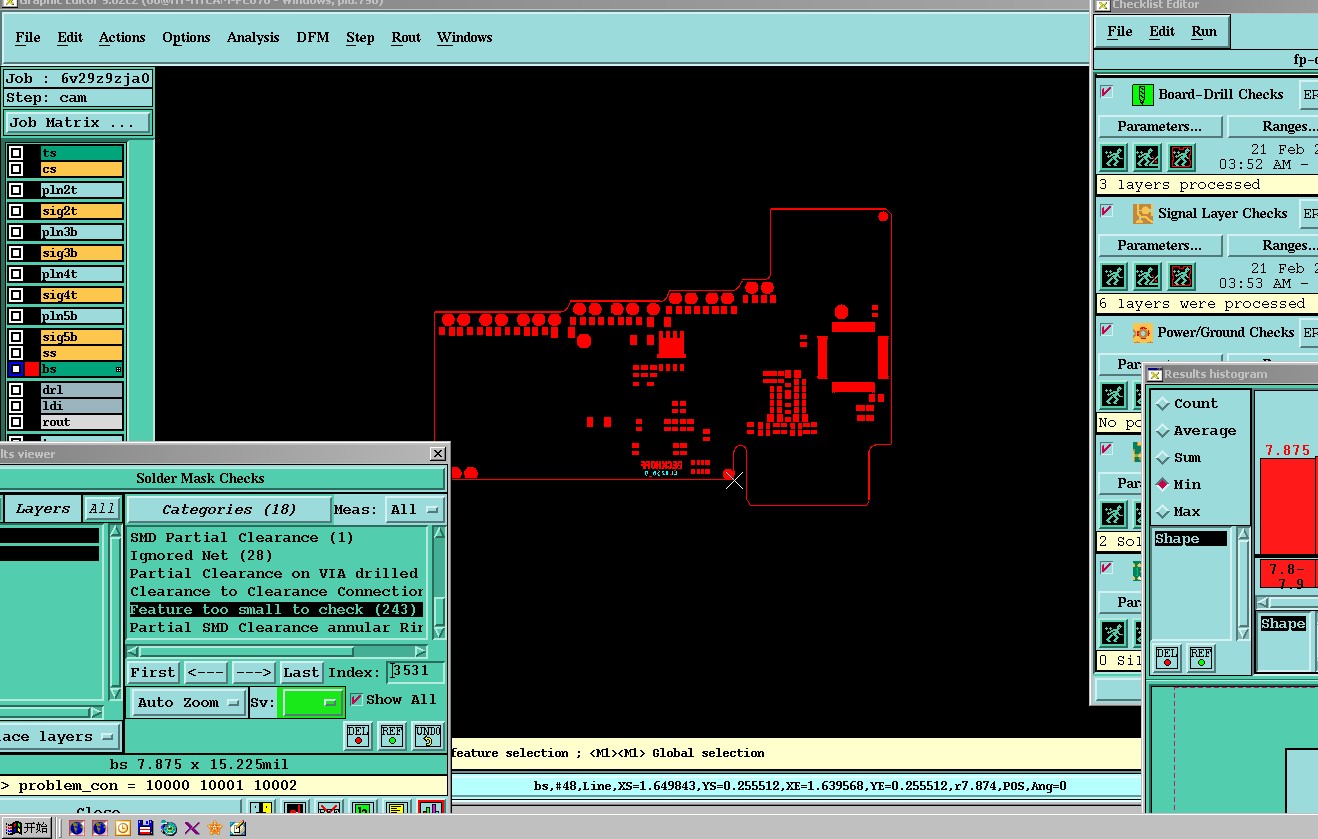Click REF icon in Results histogram window
Viewport: 1318px width, 839px height.
pos(1201,657)
